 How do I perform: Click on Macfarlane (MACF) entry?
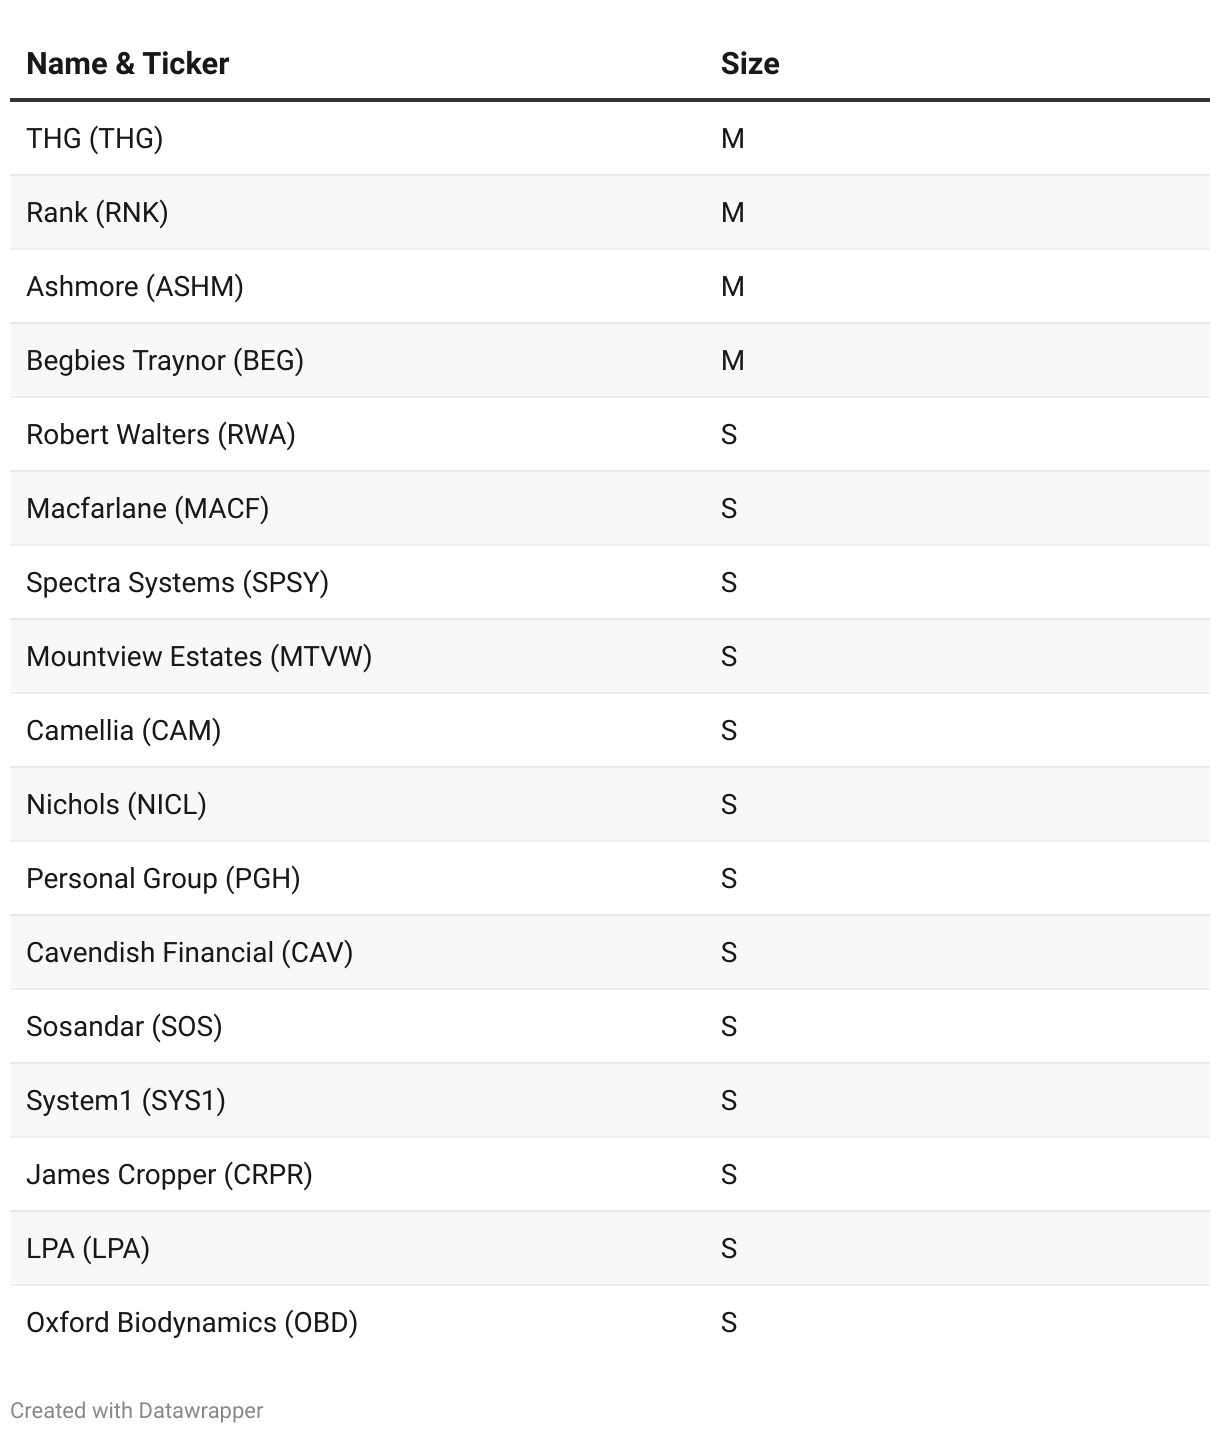(148, 508)
